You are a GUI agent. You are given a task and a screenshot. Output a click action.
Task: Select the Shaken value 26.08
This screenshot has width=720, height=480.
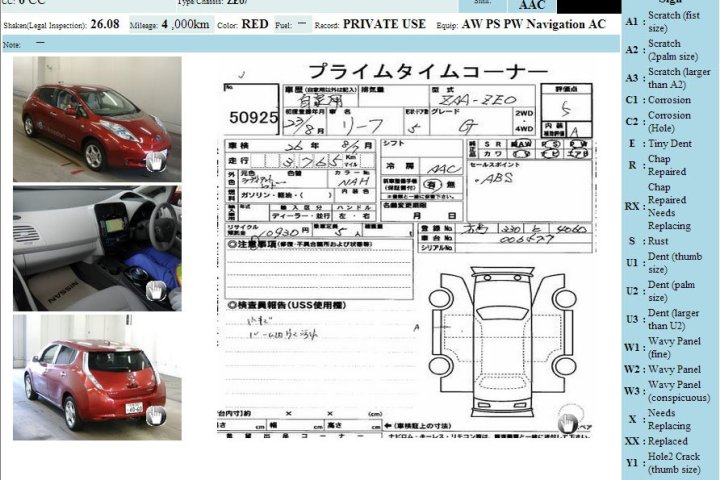(105, 24)
